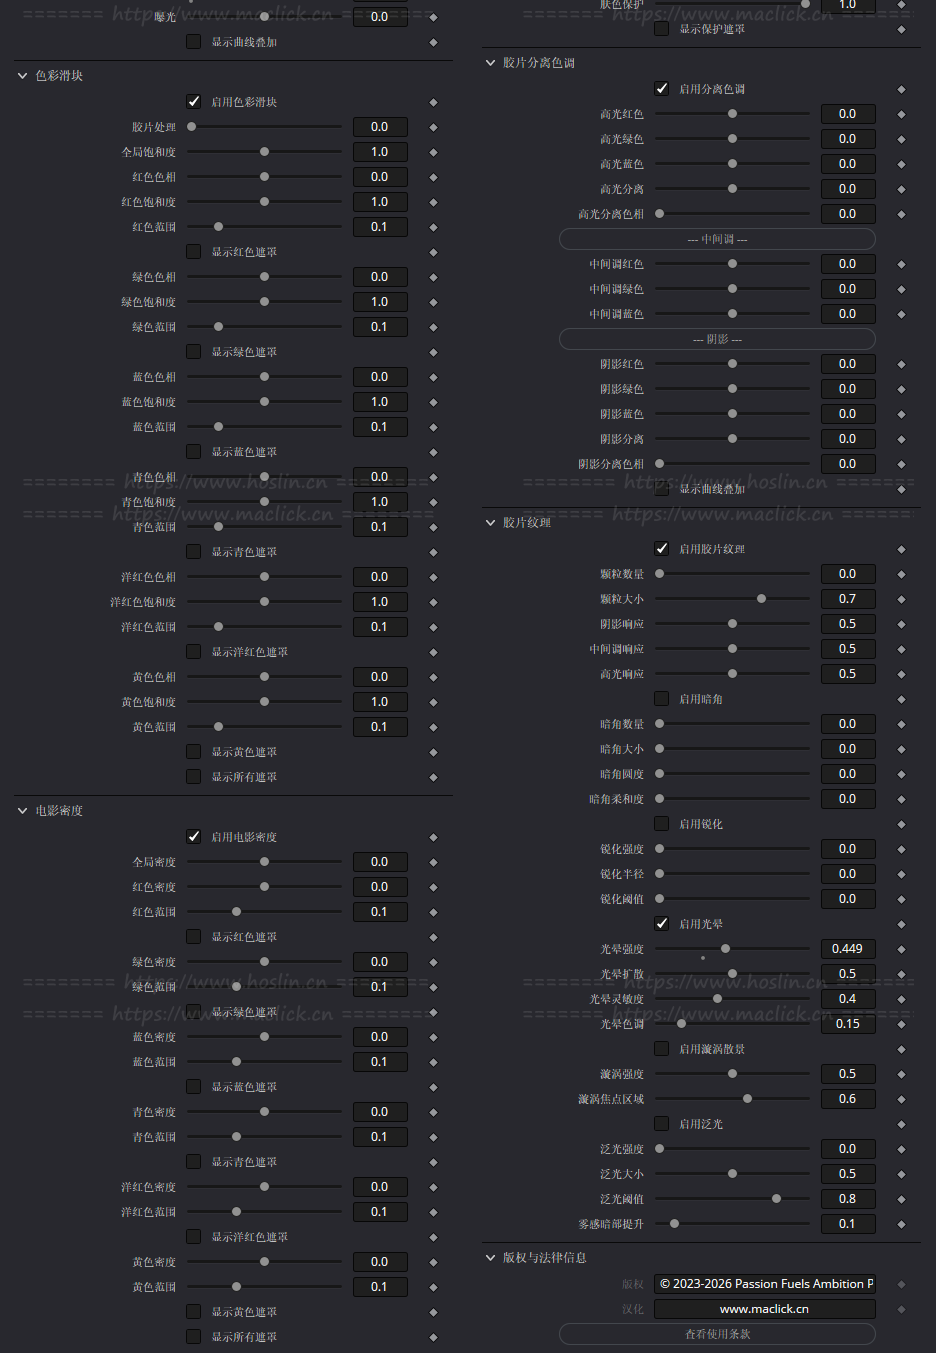Set keyframe for 锐化半径
The image size is (936, 1353).
901,874
